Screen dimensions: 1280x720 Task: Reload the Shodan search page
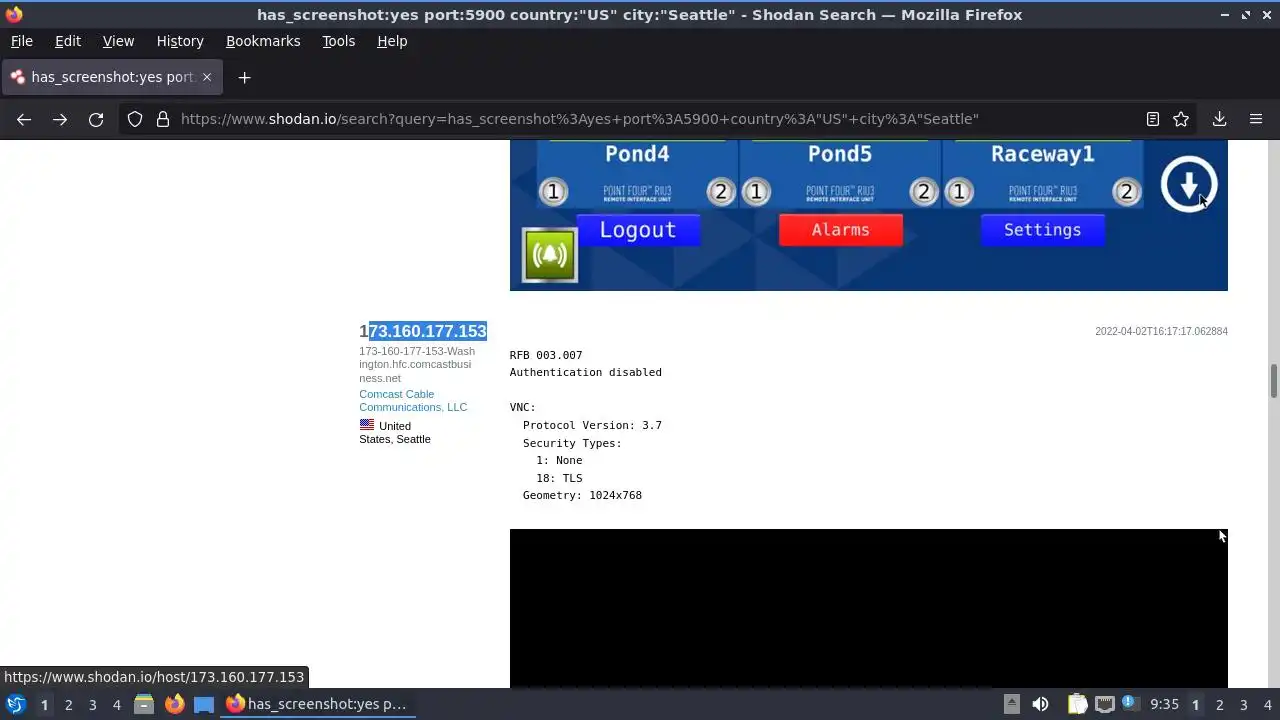96,119
